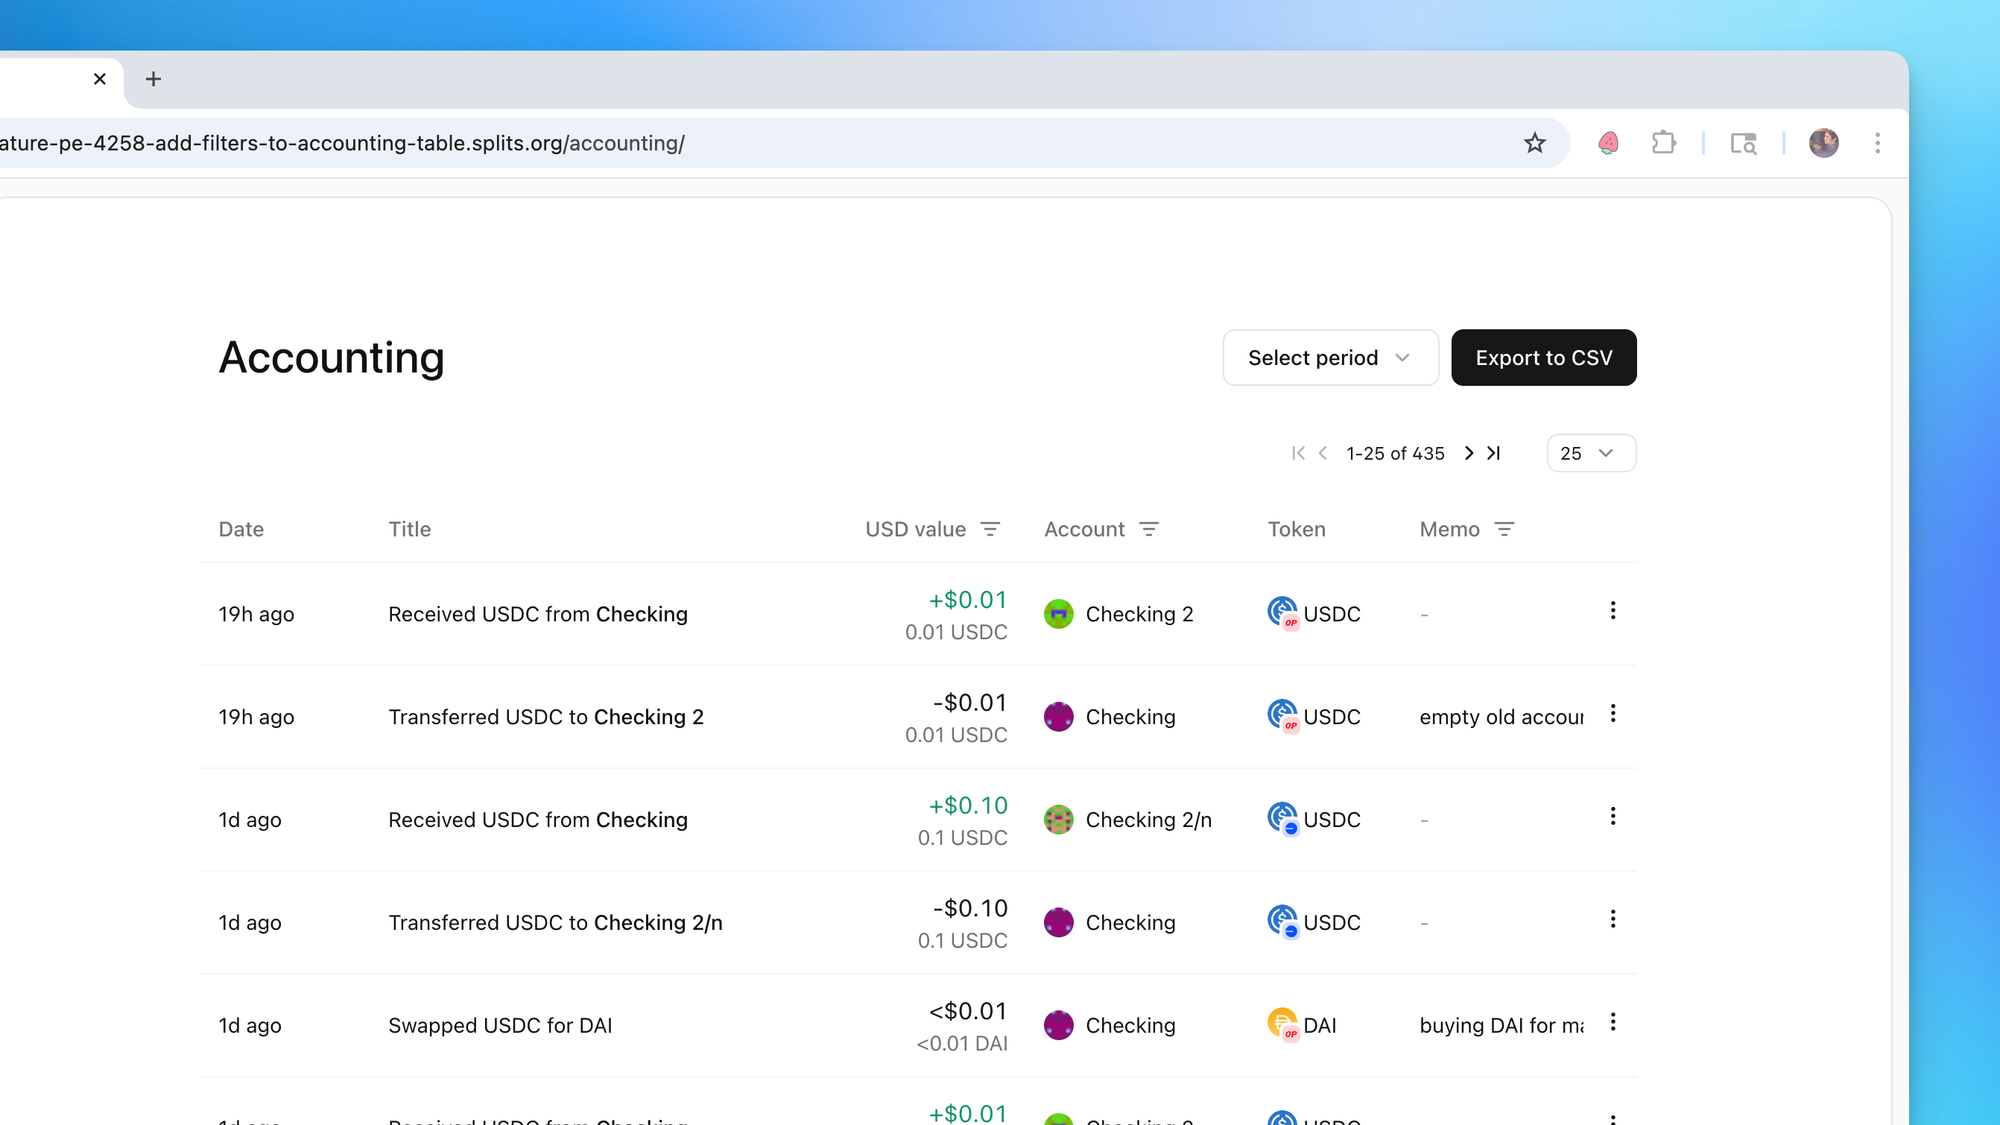Click Checking 2/n account link
Screen dimensions: 2000x1125
pyautogui.click(x=1148, y=820)
